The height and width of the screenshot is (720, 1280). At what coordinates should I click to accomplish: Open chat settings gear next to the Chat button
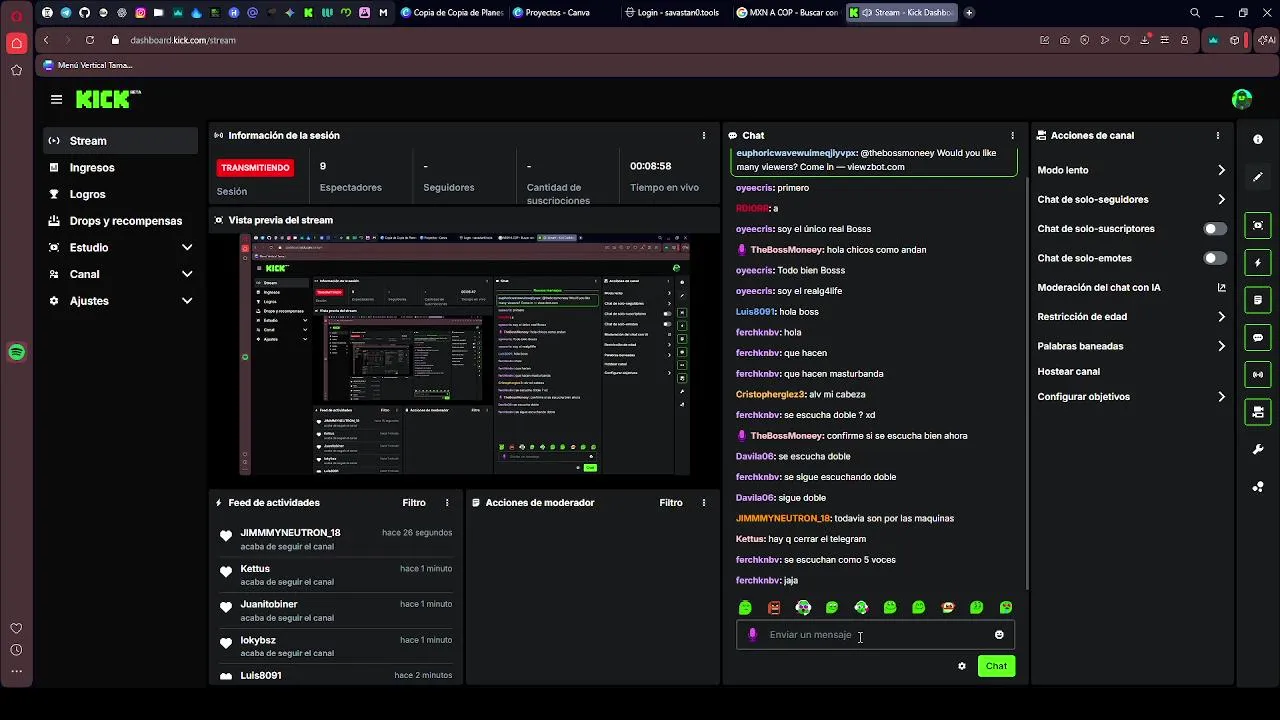coord(962,666)
